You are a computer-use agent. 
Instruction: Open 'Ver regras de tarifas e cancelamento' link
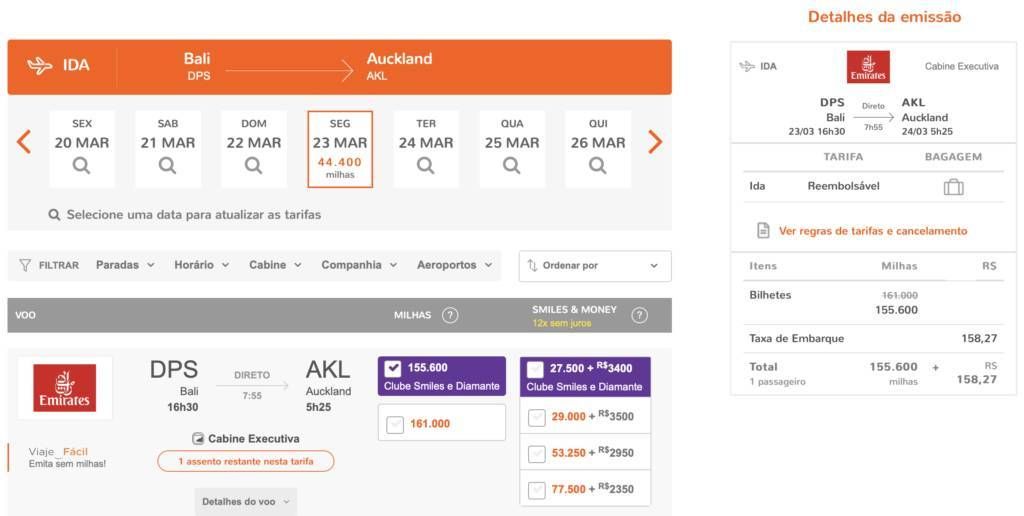point(872,231)
